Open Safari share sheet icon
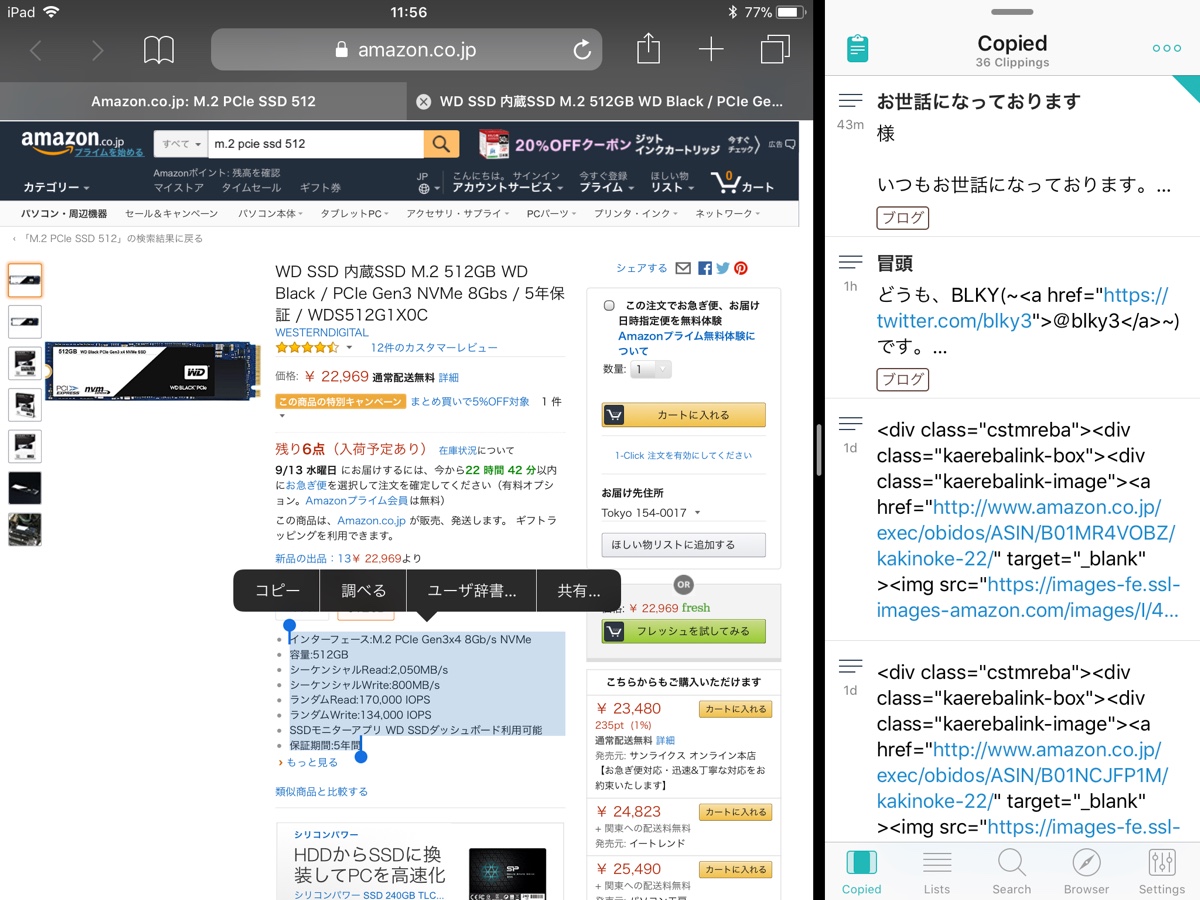1200x900 pixels. tap(649, 48)
